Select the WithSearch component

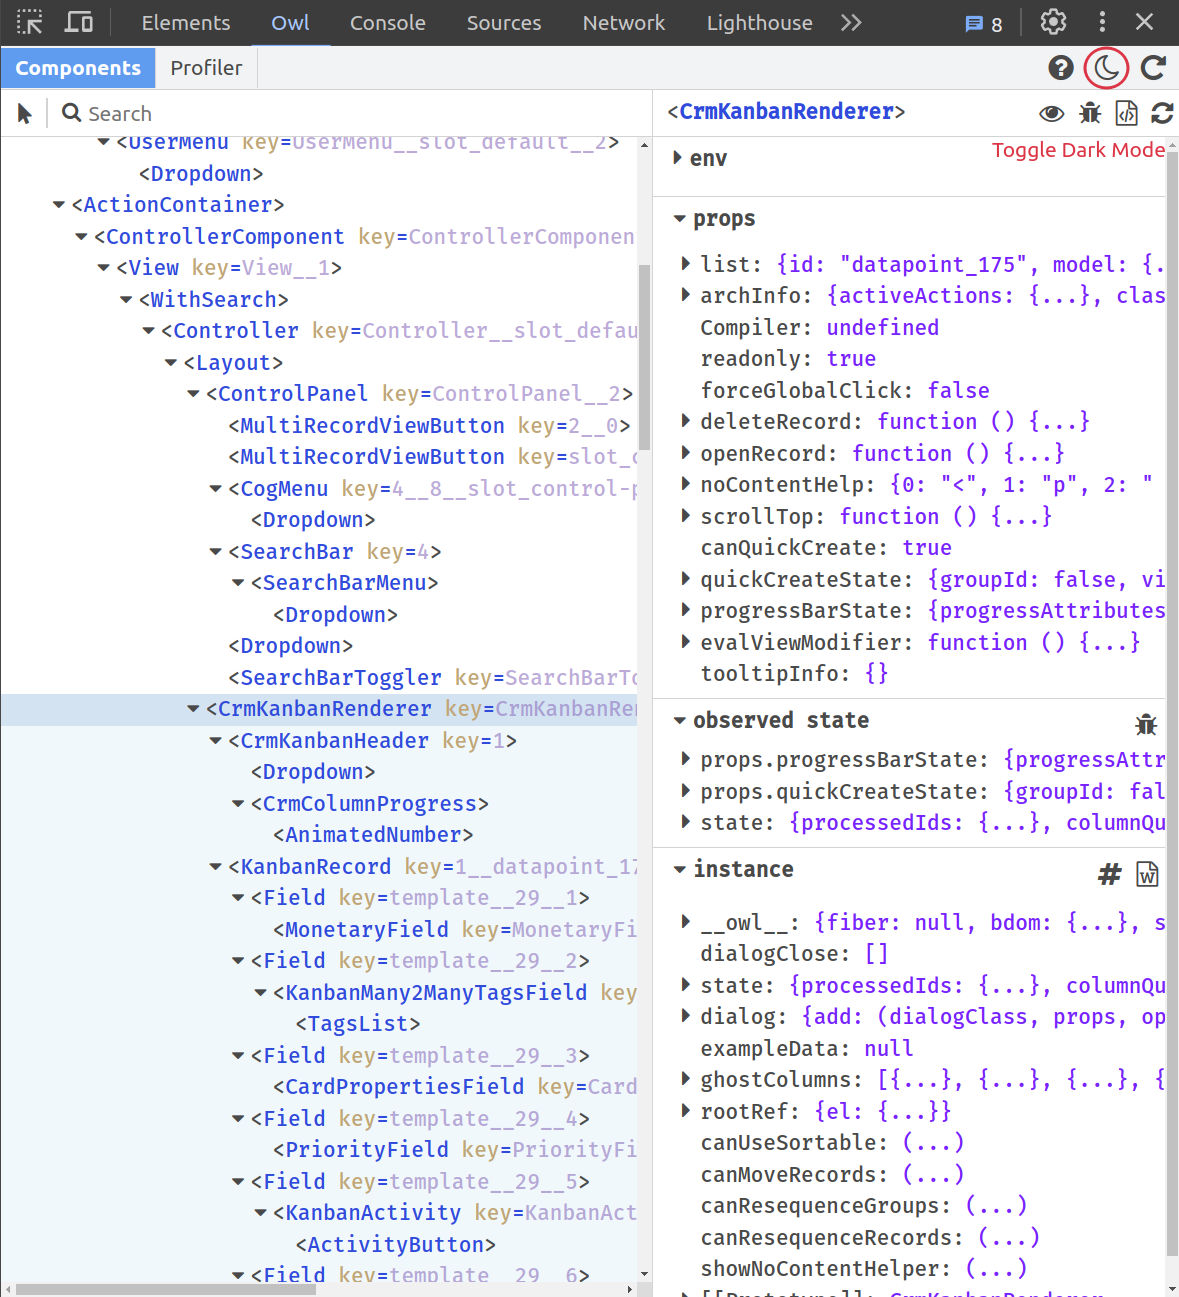214,300
